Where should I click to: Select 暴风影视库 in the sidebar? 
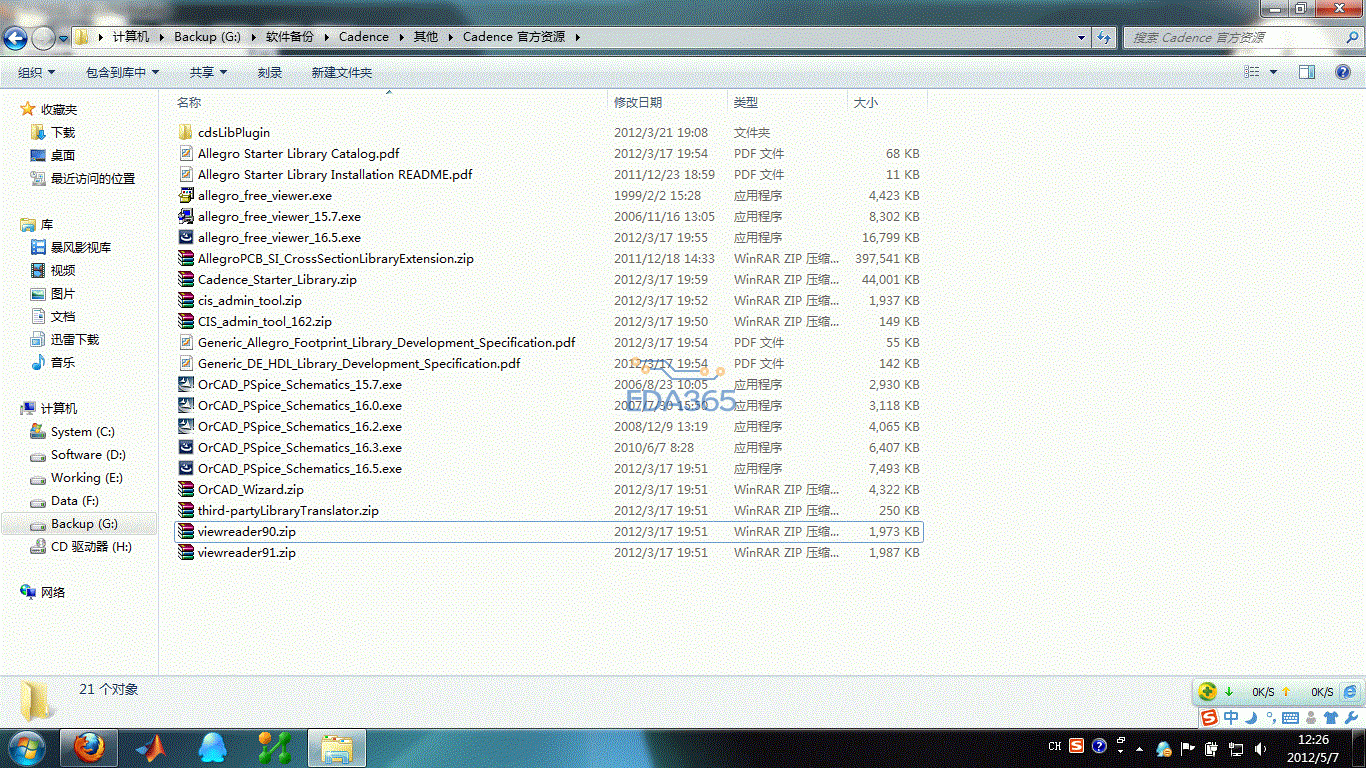click(81, 247)
